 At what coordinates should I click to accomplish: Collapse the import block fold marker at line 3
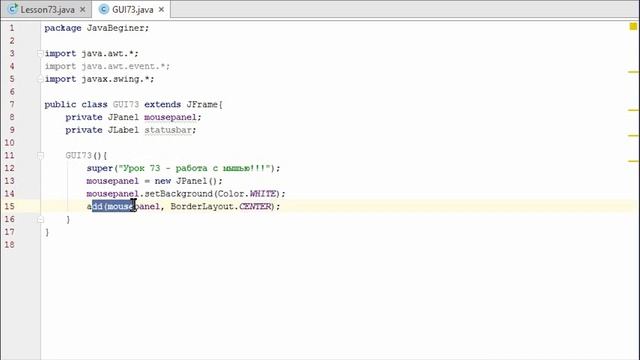point(40,53)
